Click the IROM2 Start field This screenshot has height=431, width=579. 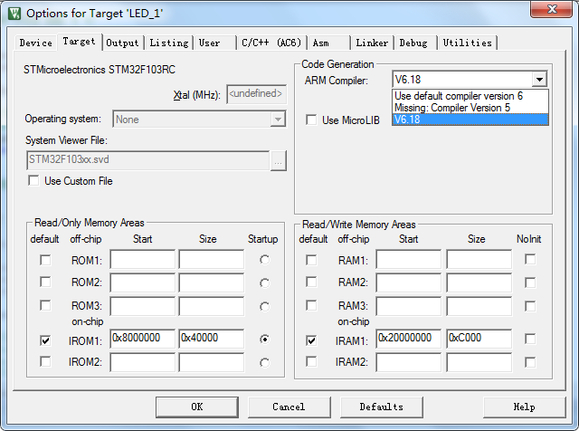tap(142, 362)
